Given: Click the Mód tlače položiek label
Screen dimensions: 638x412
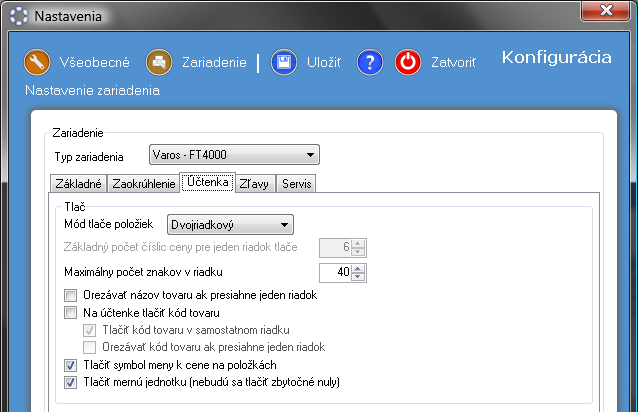Looking at the screenshot, I should click(x=109, y=224).
